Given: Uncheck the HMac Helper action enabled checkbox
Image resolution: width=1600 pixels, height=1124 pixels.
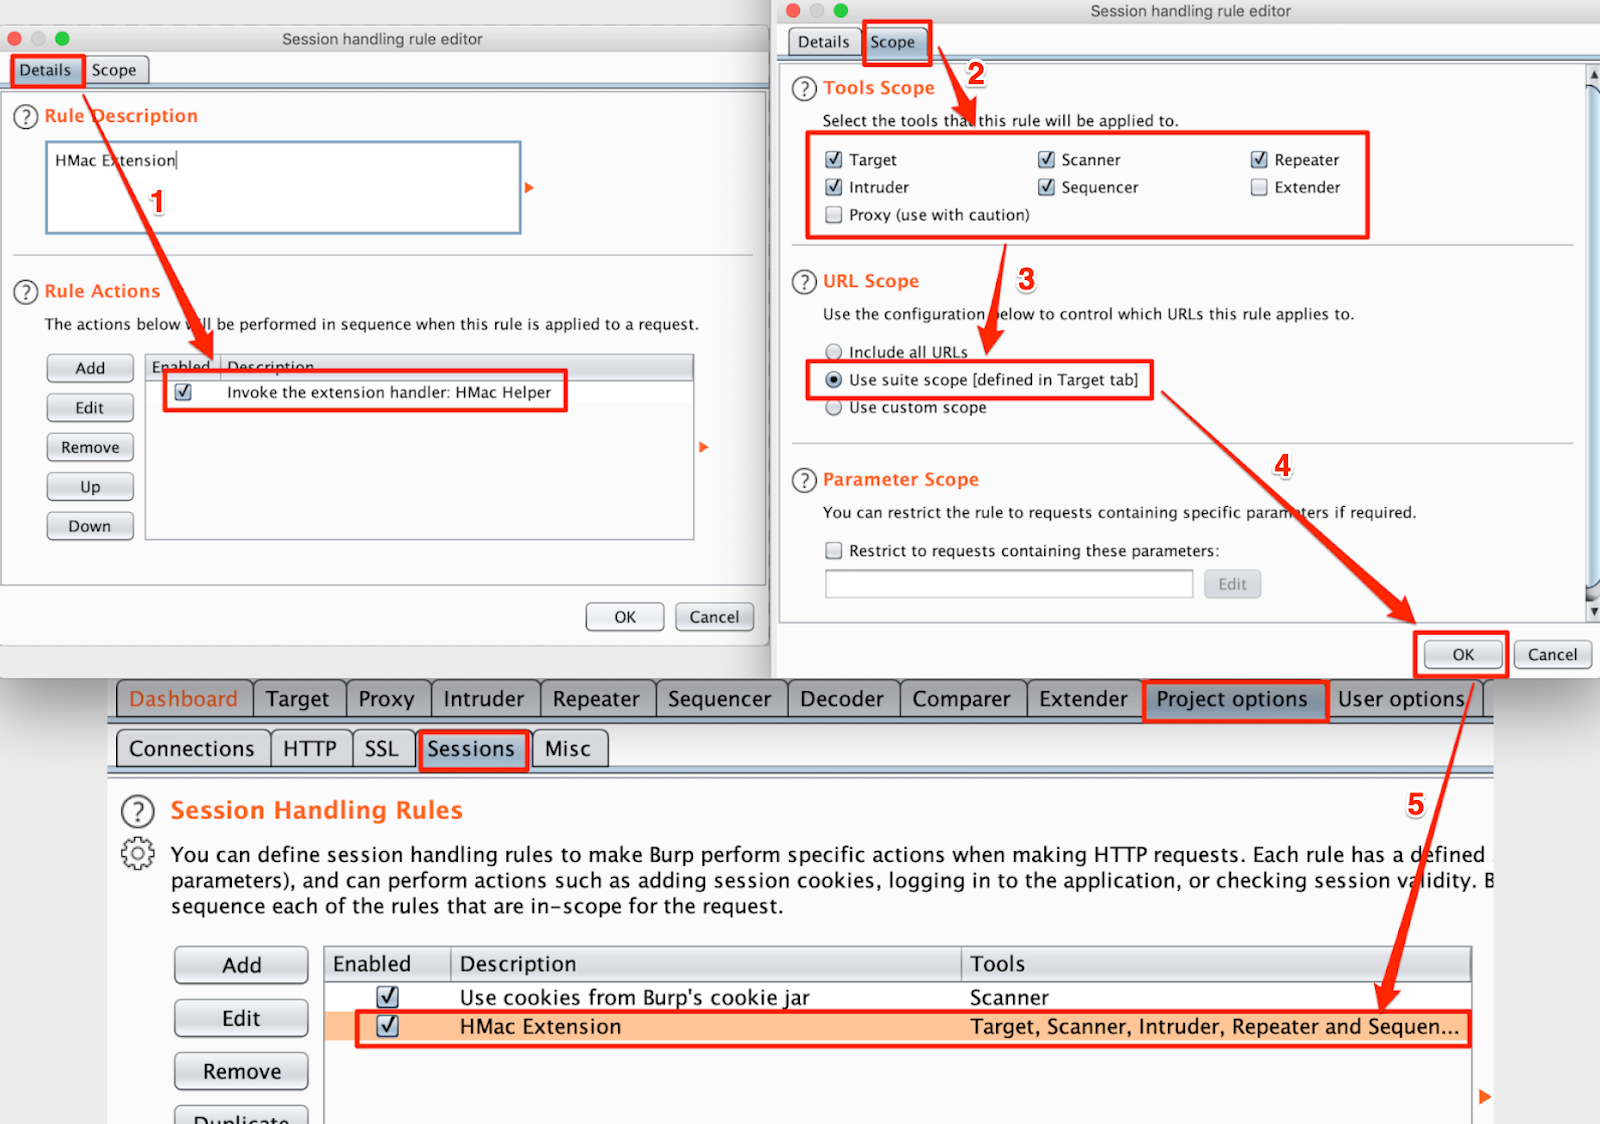Looking at the screenshot, I should (x=184, y=392).
